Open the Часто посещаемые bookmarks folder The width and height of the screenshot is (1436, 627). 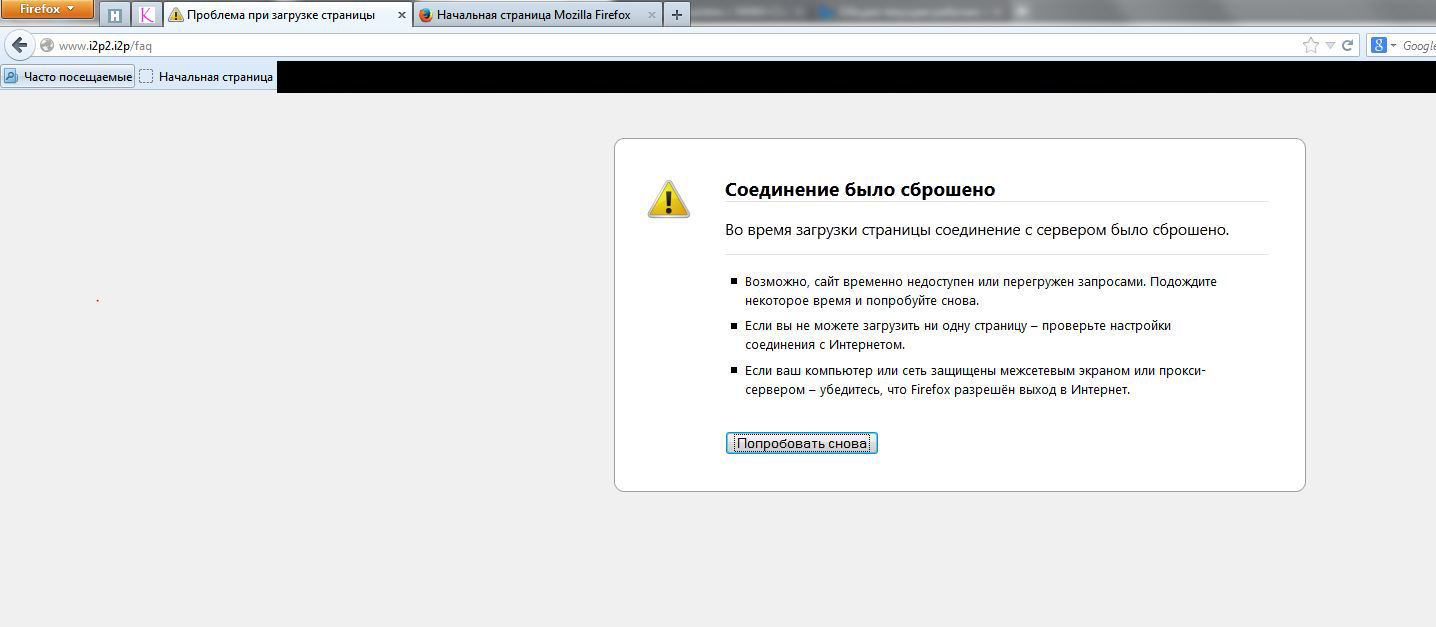pos(68,76)
